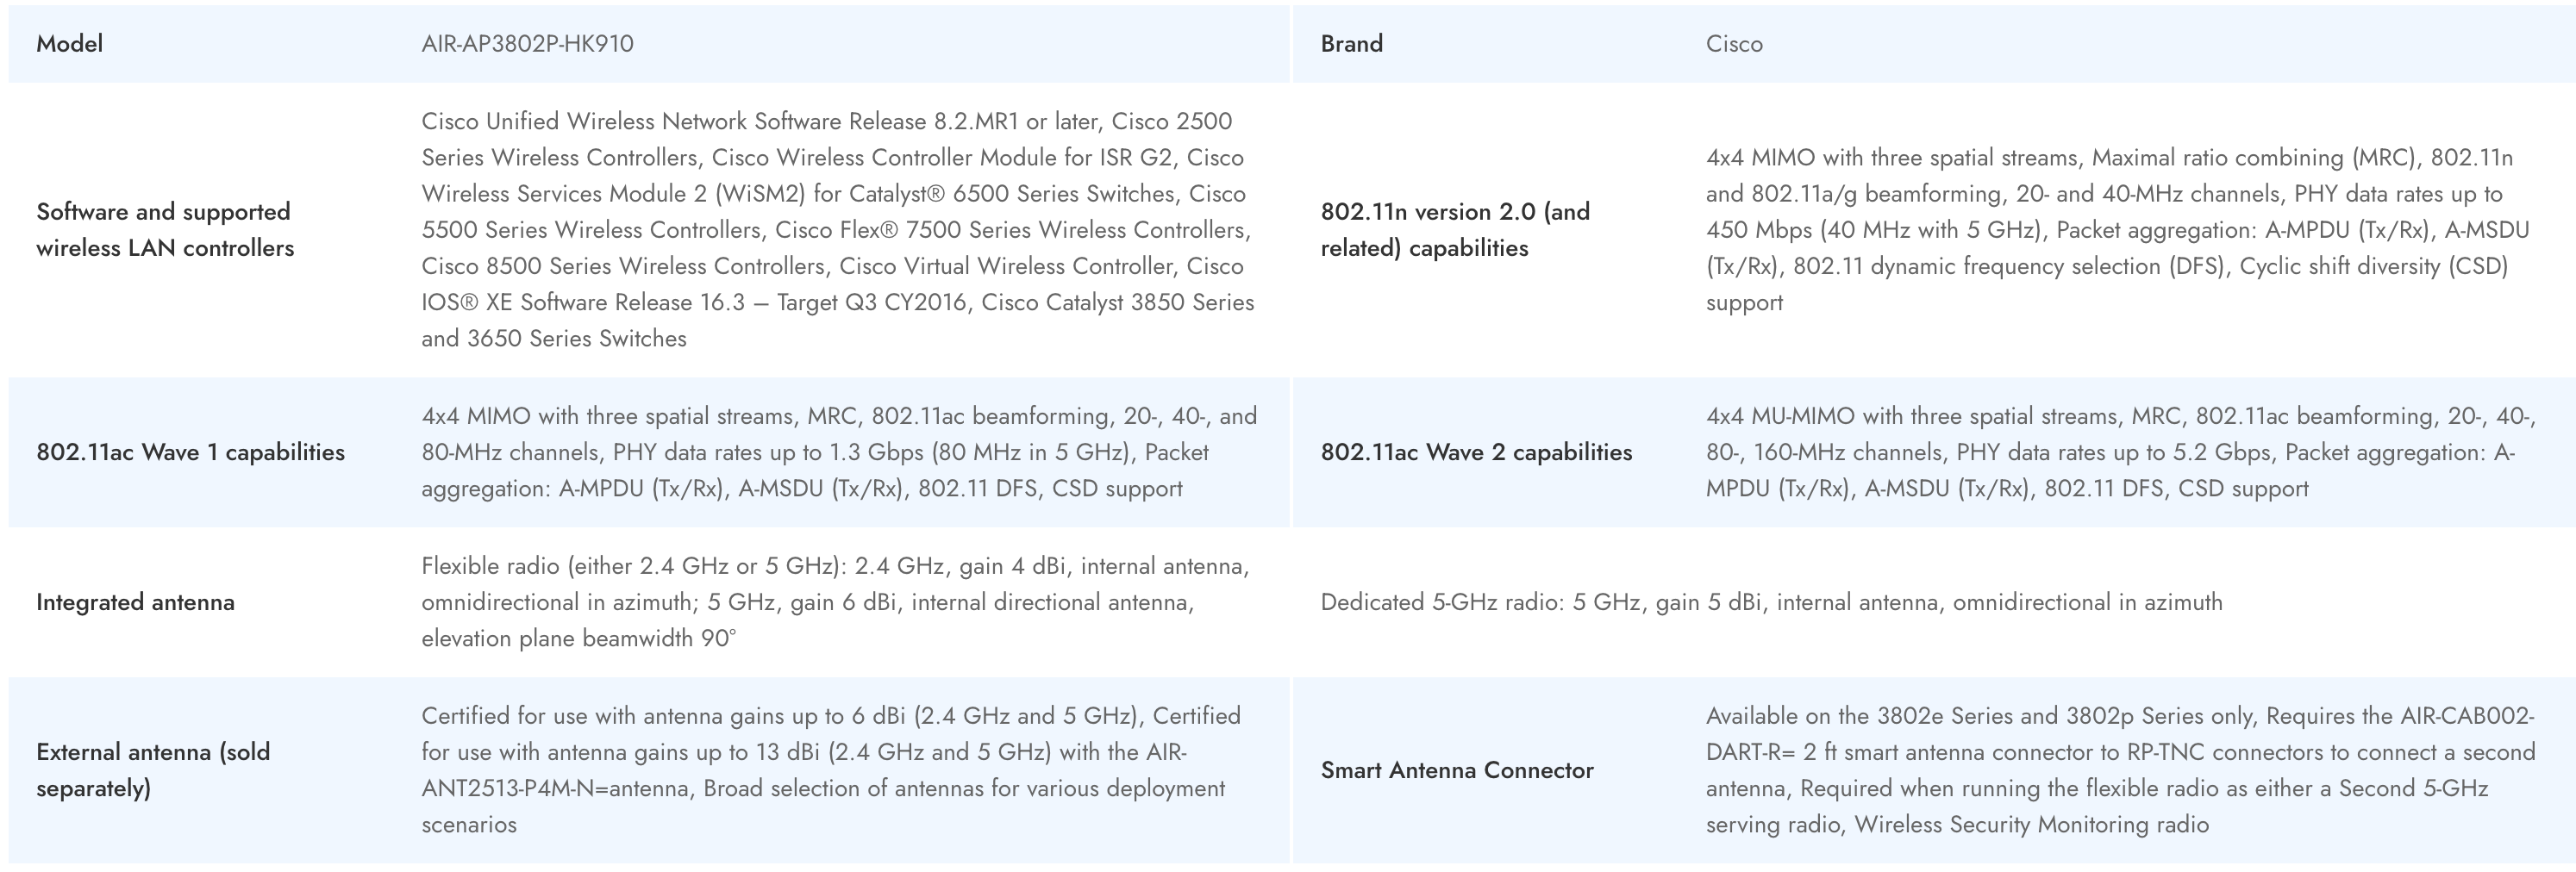
Task: Click the Certified antenna gains description text
Action: coord(830,770)
